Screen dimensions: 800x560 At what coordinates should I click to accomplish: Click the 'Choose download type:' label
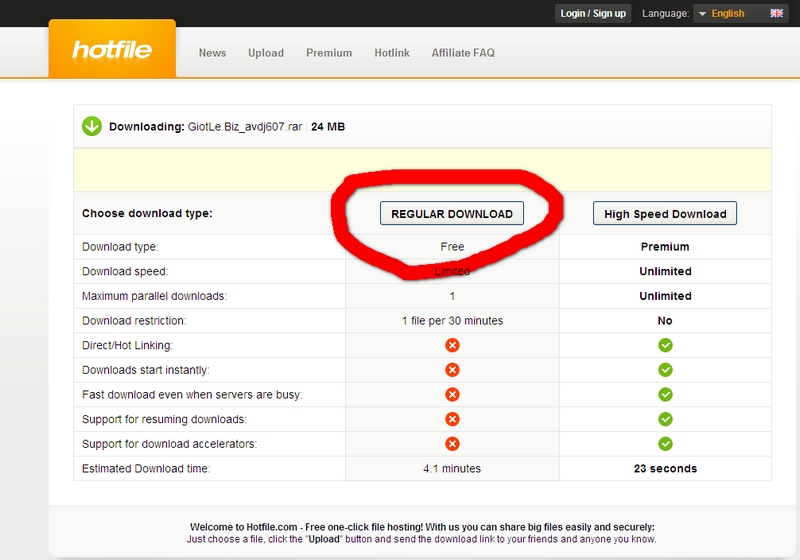tap(147, 213)
